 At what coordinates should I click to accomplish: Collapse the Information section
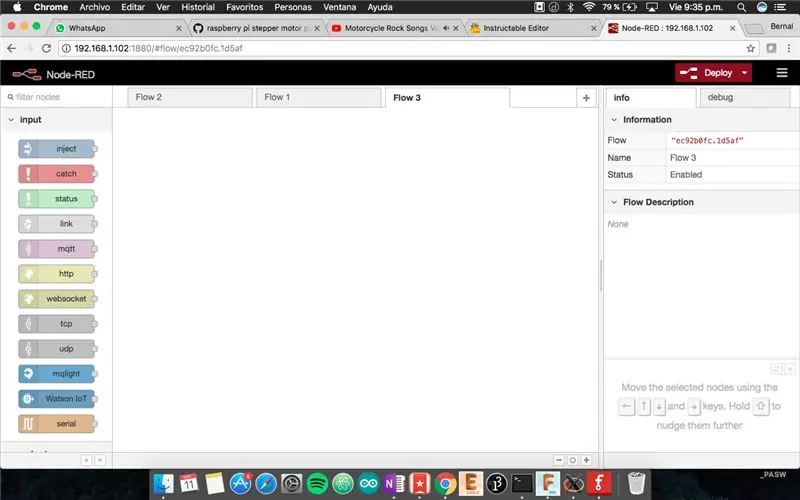[702, 119]
